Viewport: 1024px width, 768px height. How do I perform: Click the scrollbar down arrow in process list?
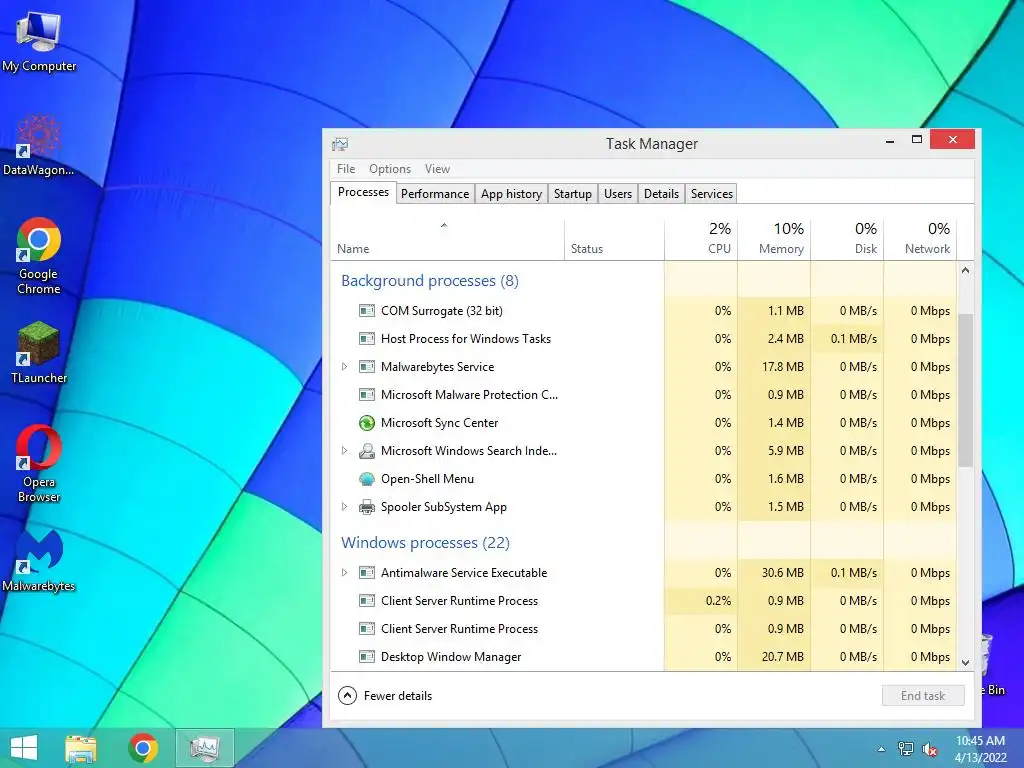coord(965,663)
